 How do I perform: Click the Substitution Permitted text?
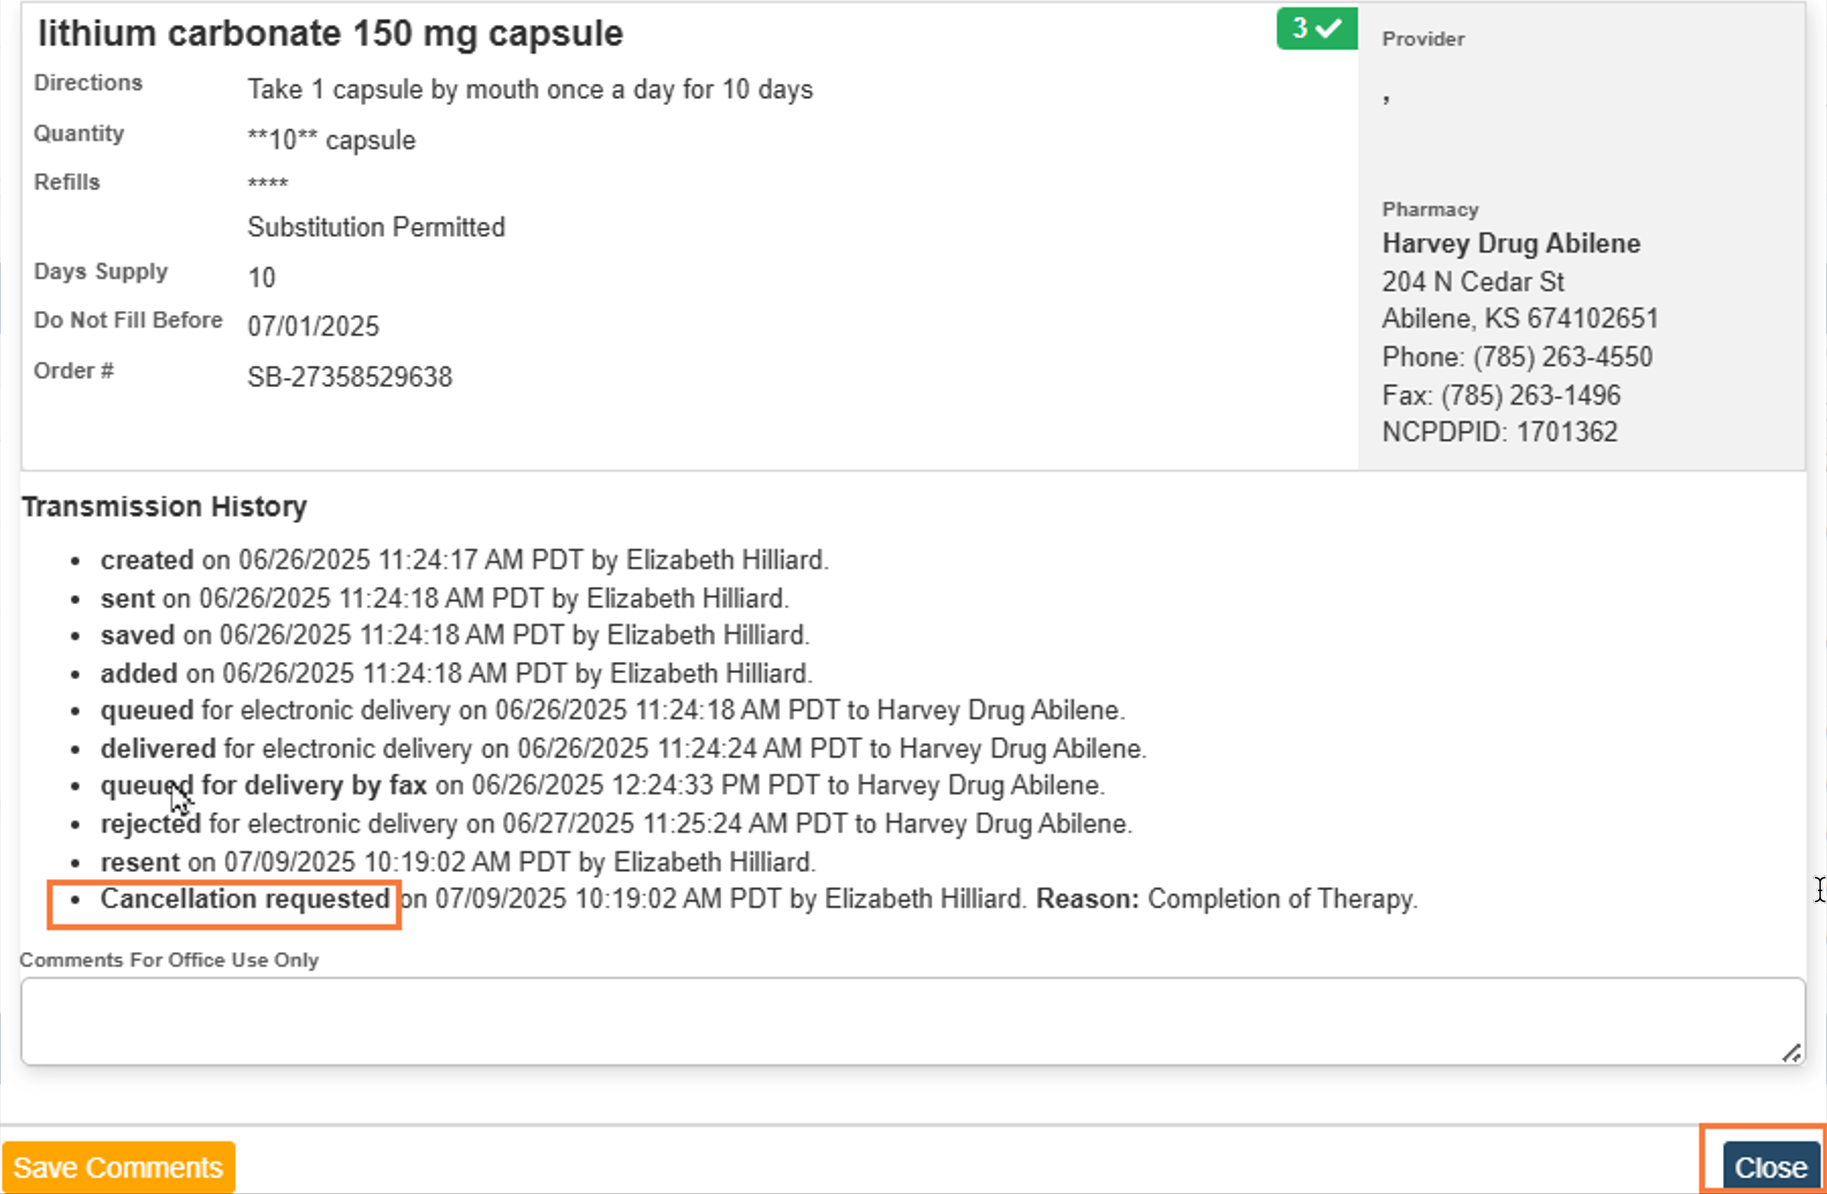(376, 228)
